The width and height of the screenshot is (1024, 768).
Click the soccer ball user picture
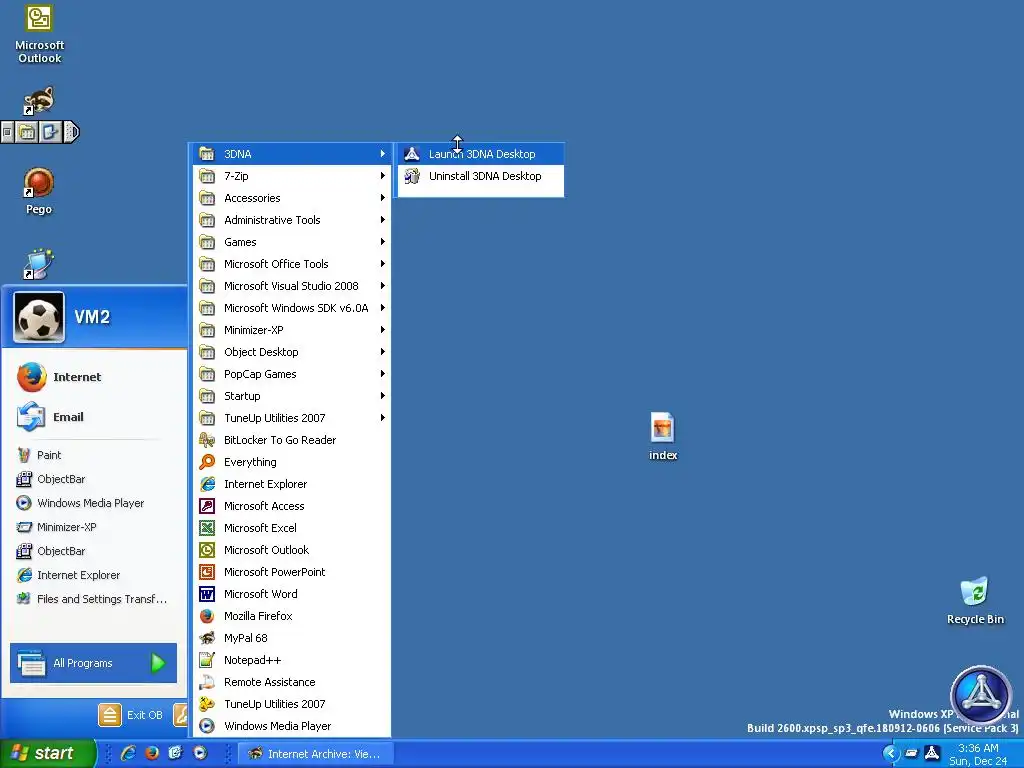pyautogui.click(x=39, y=317)
